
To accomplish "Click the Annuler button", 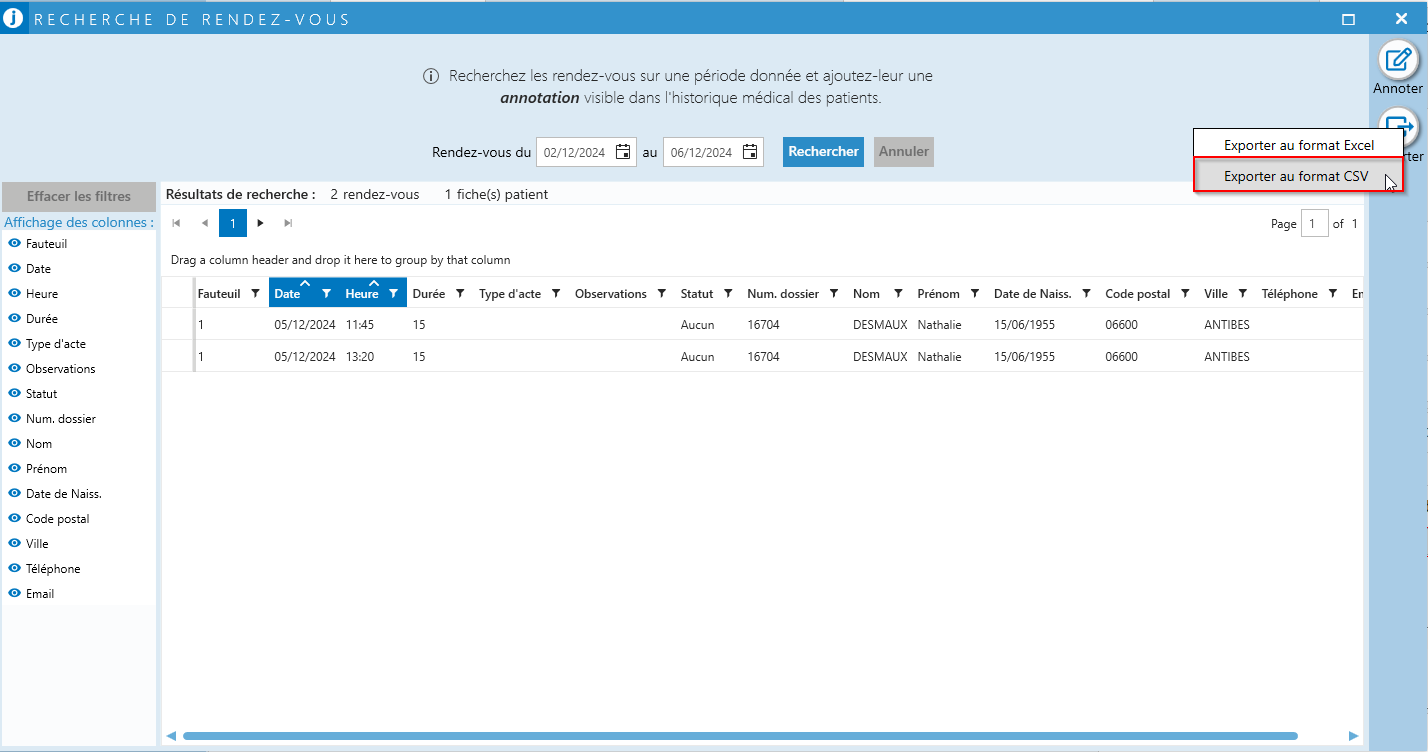I will click(x=904, y=152).
